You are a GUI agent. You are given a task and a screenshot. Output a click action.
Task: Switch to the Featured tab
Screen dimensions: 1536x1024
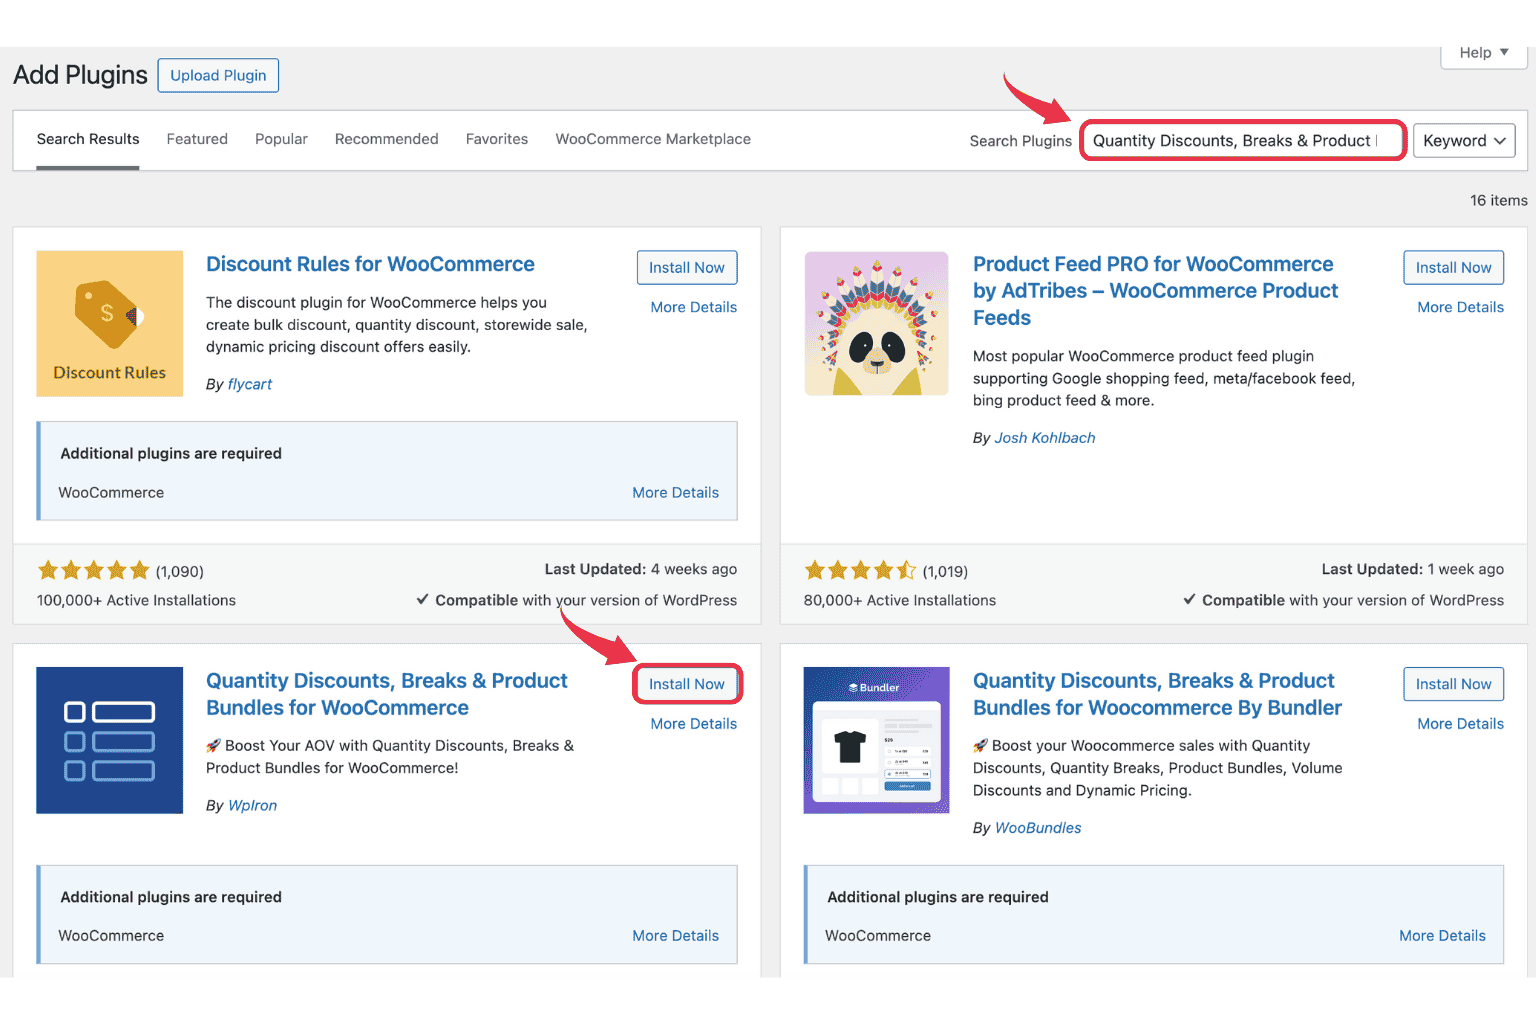(x=197, y=139)
